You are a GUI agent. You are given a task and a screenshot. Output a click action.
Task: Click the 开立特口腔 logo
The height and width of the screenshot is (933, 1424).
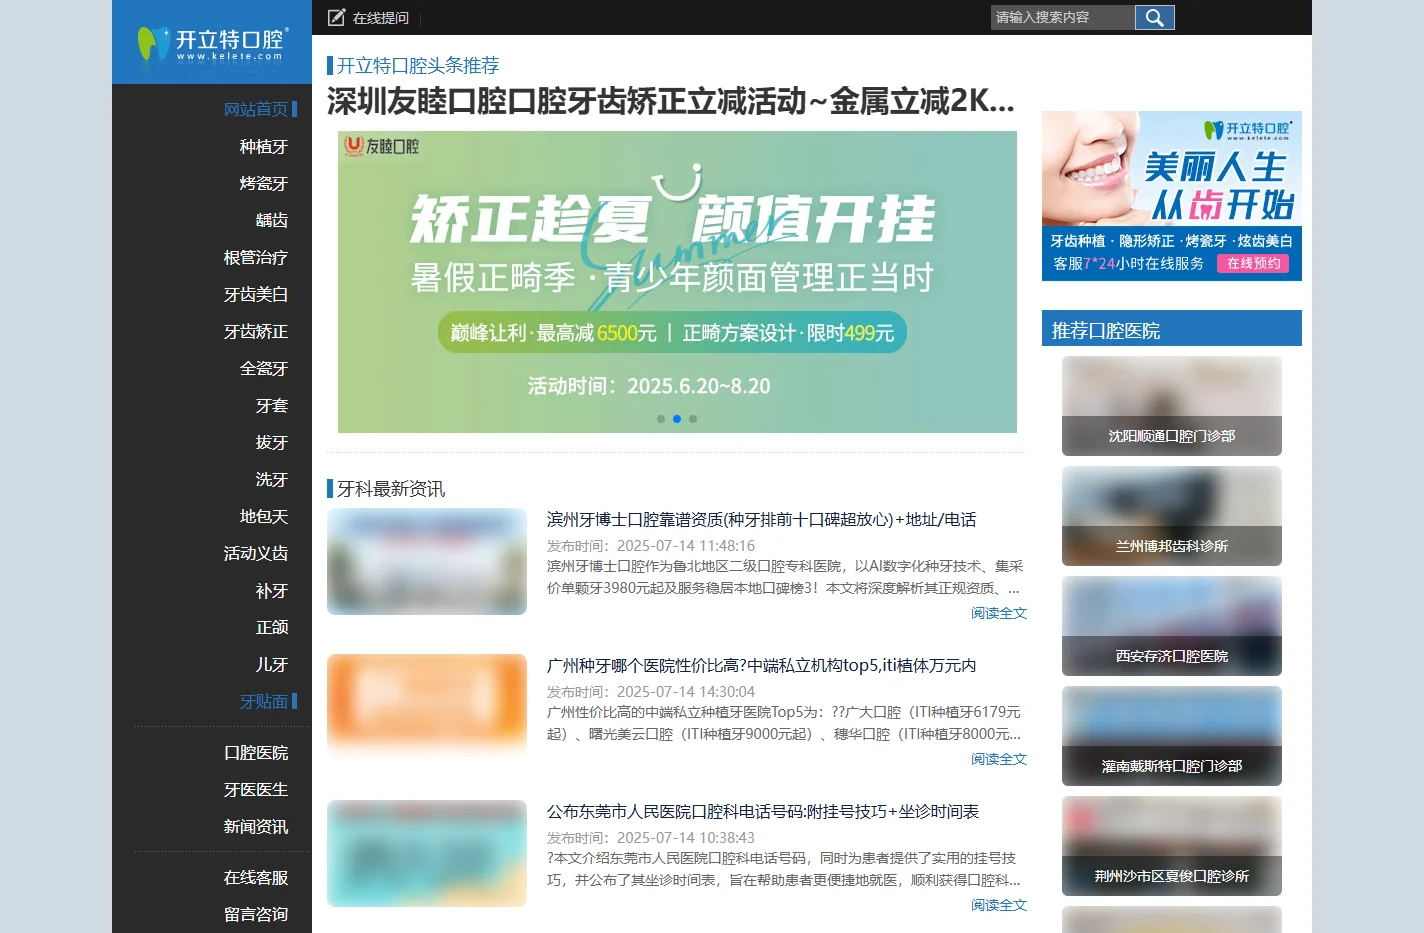[212, 43]
